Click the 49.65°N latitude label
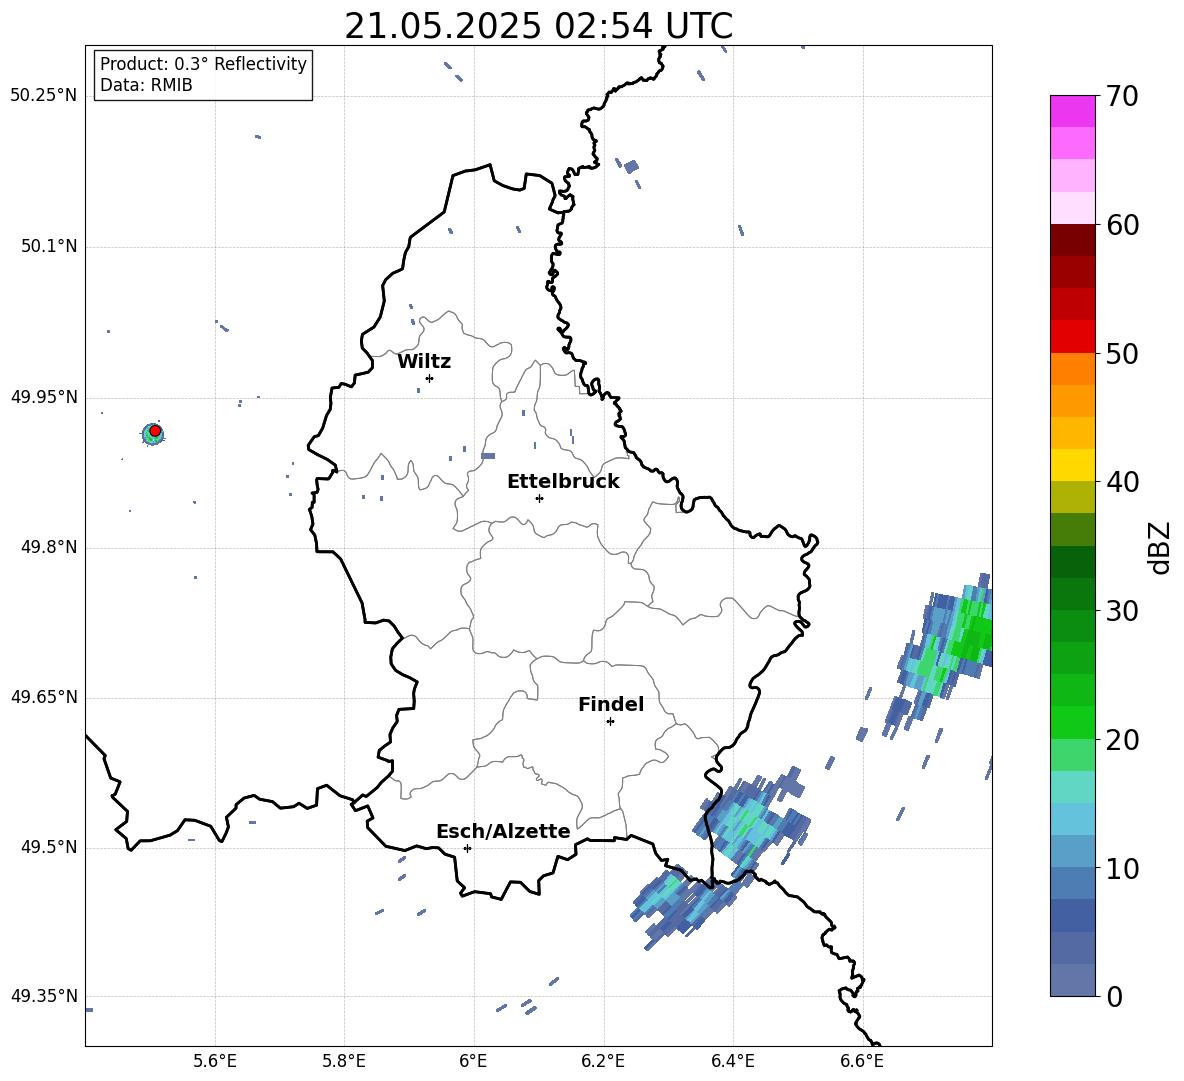The height and width of the screenshot is (1081, 1184). (44, 697)
